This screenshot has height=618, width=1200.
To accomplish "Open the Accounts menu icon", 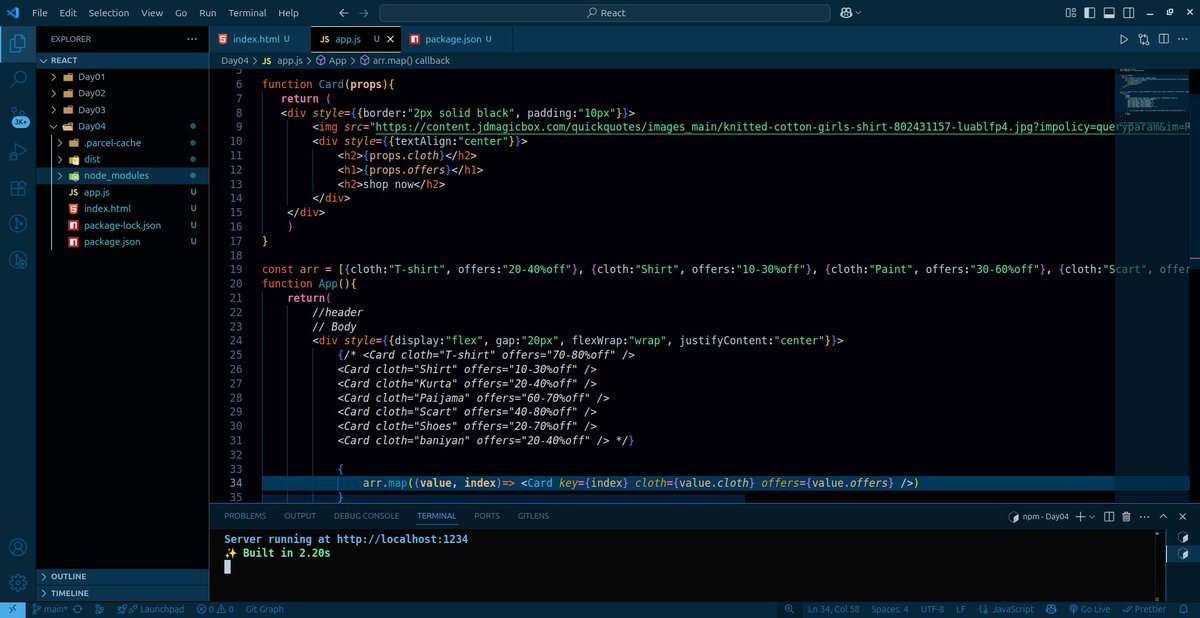I will [18, 547].
